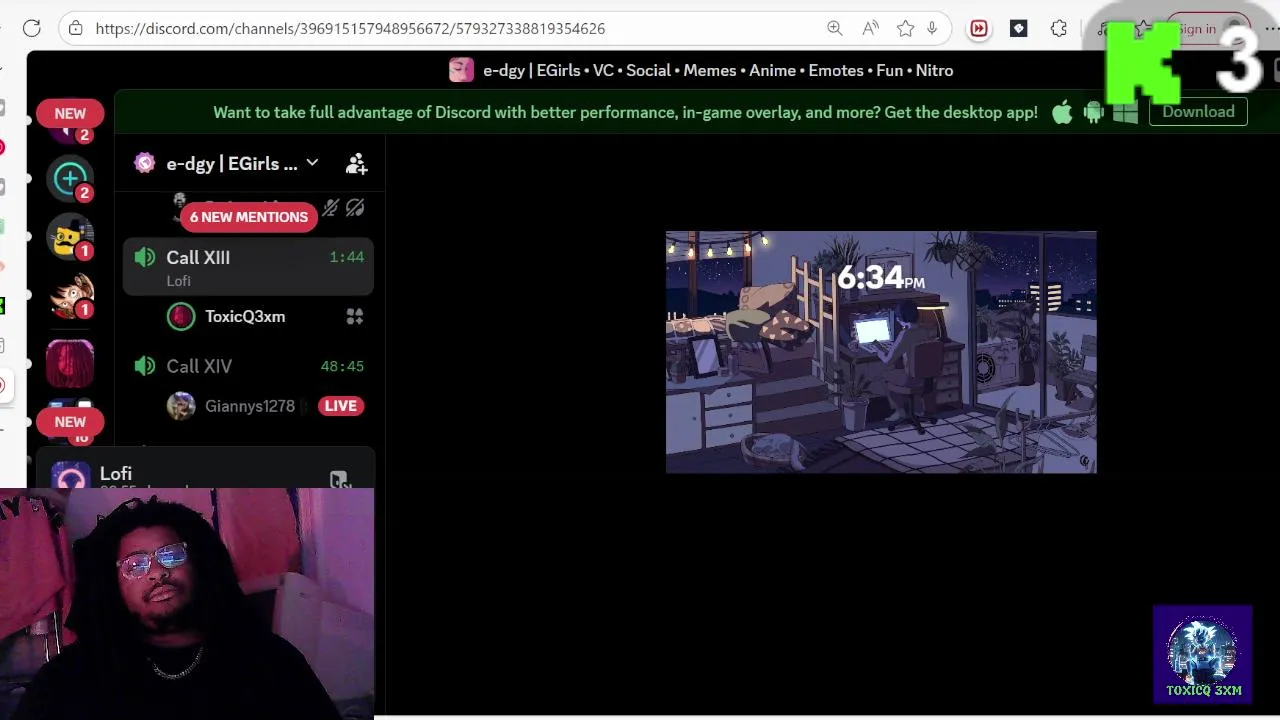Click the discord.com address bar URL
This screenshot has width=1280, height=720.
coord(350,28)
